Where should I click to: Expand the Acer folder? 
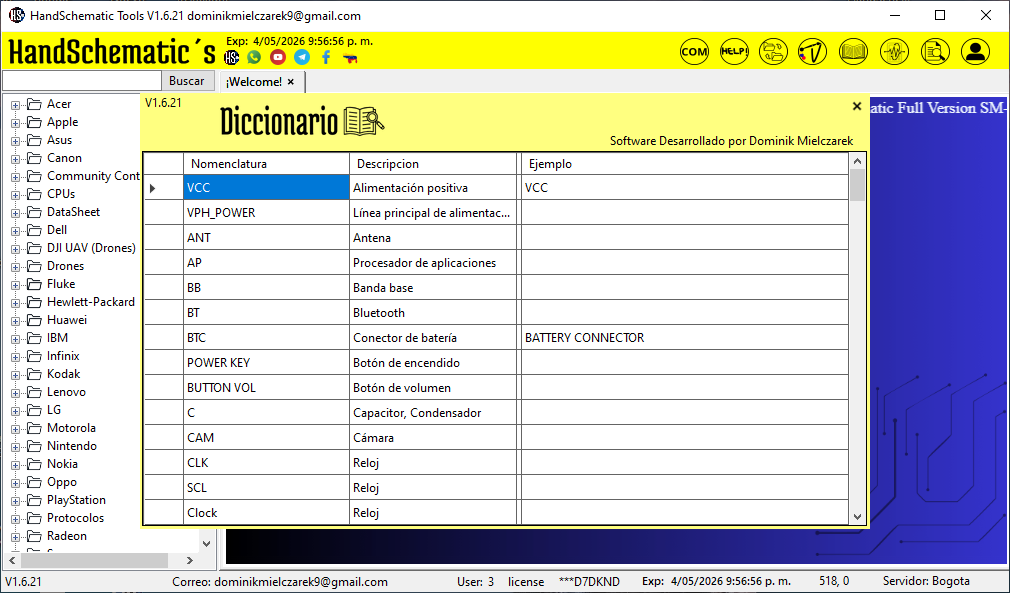[x=15, y=105]
